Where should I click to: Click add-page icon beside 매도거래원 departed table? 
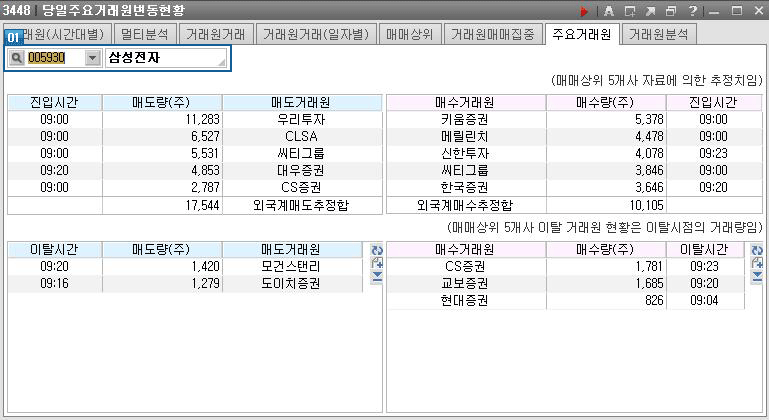tap(377, 263)
